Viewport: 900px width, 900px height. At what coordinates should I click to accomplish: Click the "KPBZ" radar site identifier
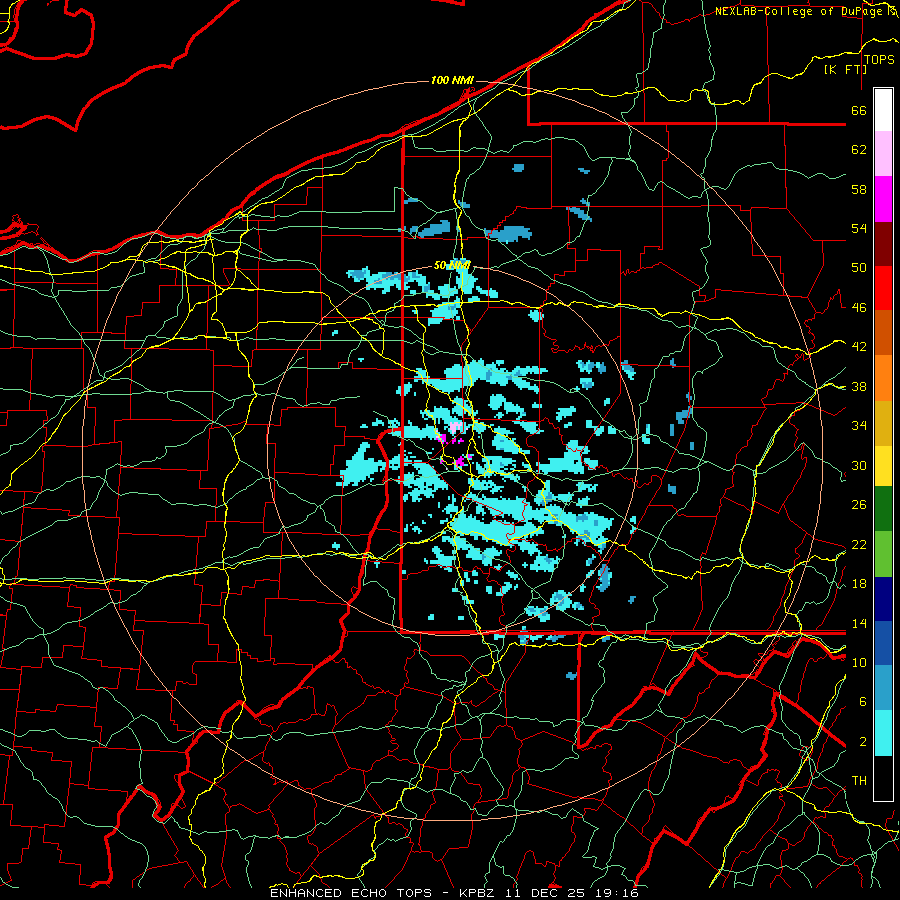tap(479, 893)
